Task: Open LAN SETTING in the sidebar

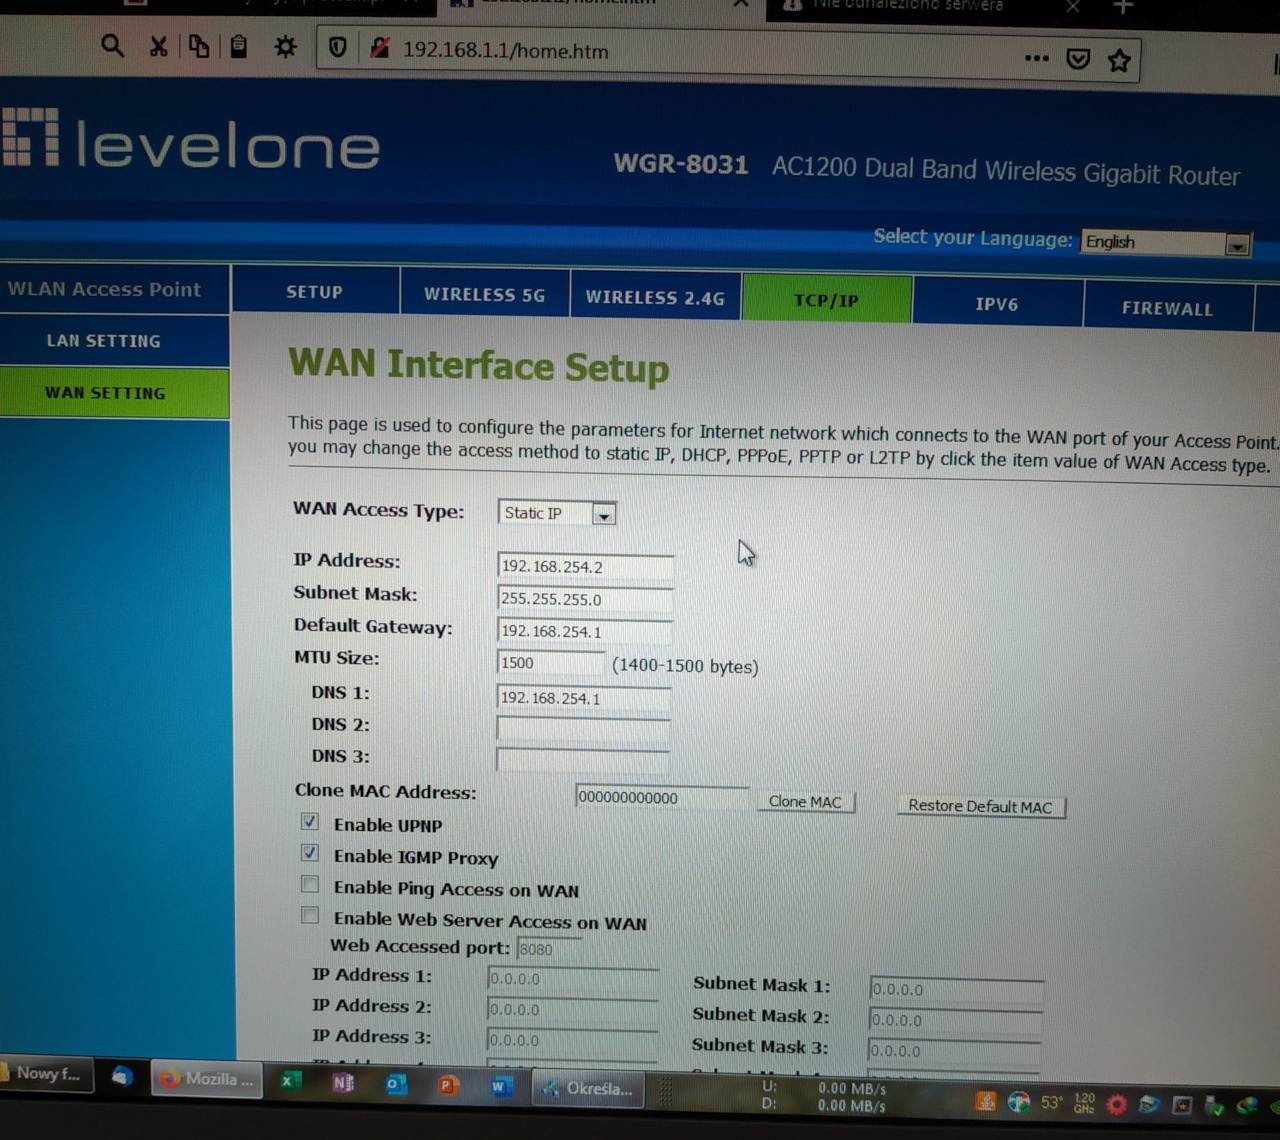Action: point(104,341)
